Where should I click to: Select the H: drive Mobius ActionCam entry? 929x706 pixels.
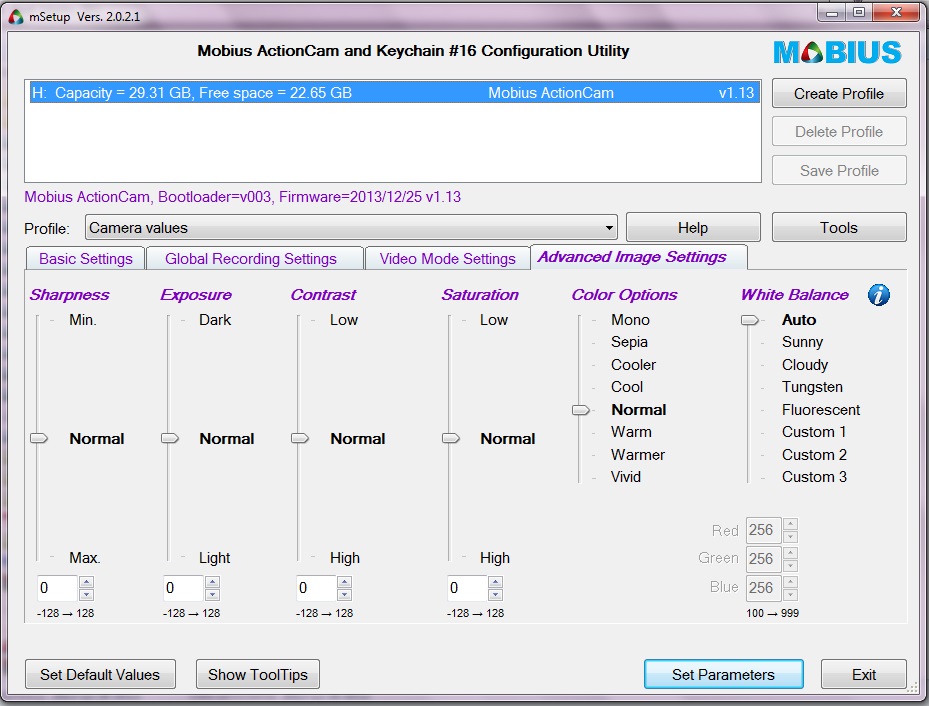pos(392,93)
